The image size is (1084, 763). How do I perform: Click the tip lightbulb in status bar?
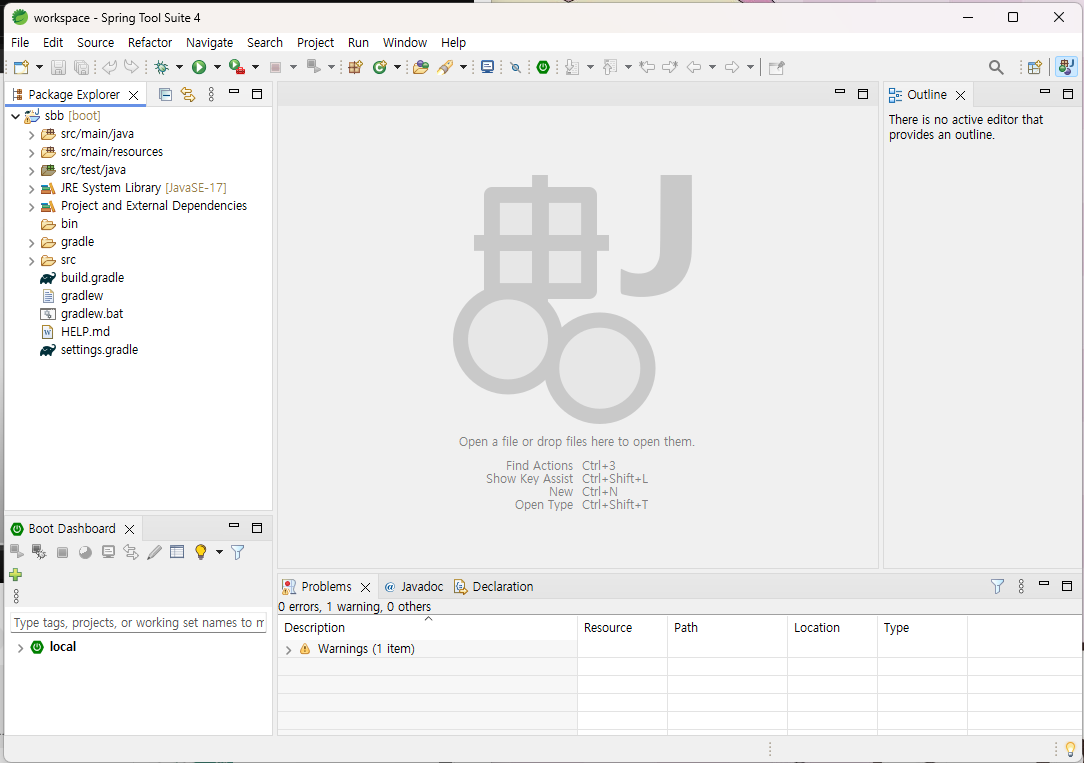1071,748
